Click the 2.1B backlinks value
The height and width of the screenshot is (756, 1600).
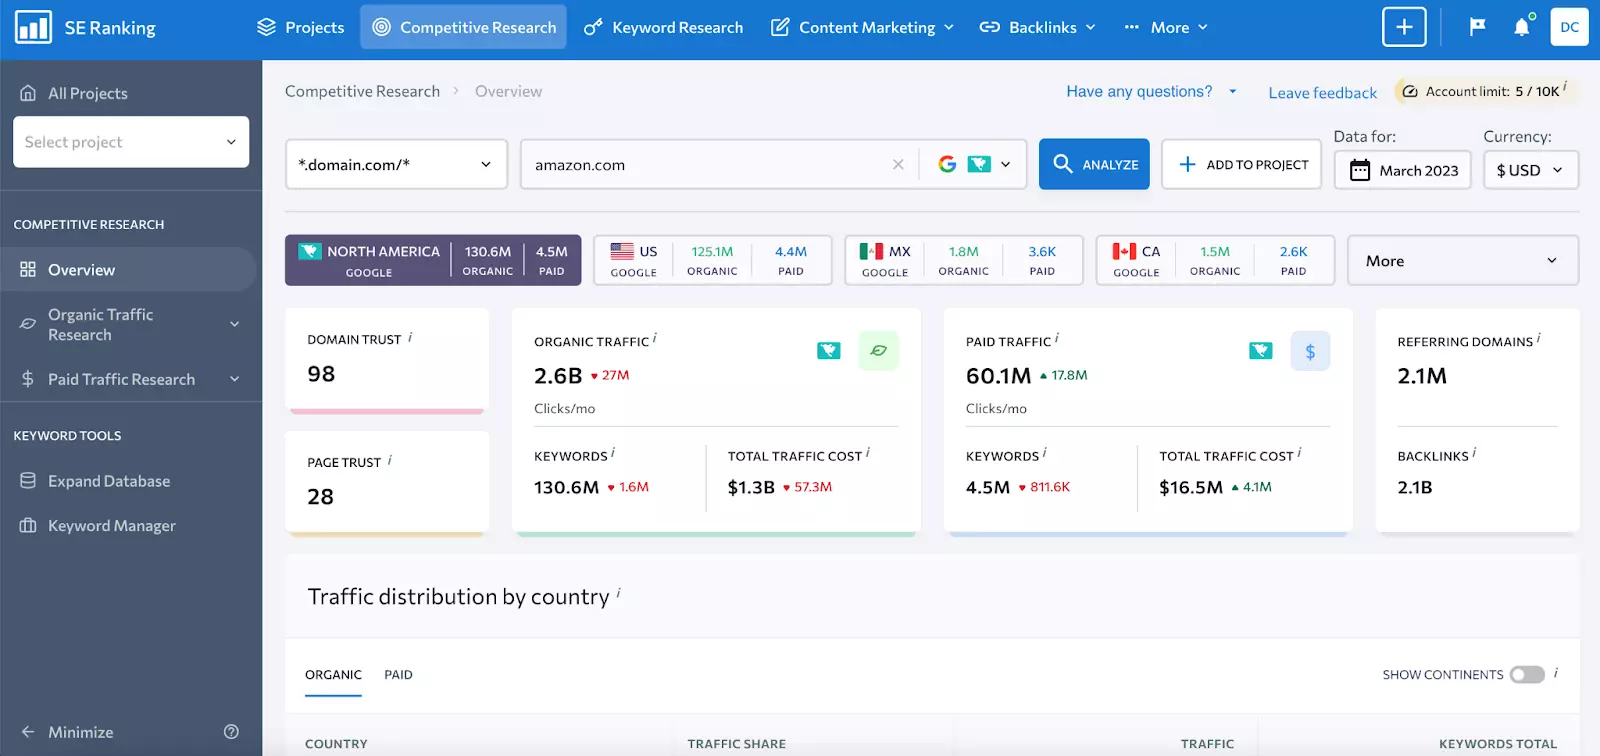[x=1415, y=487]
